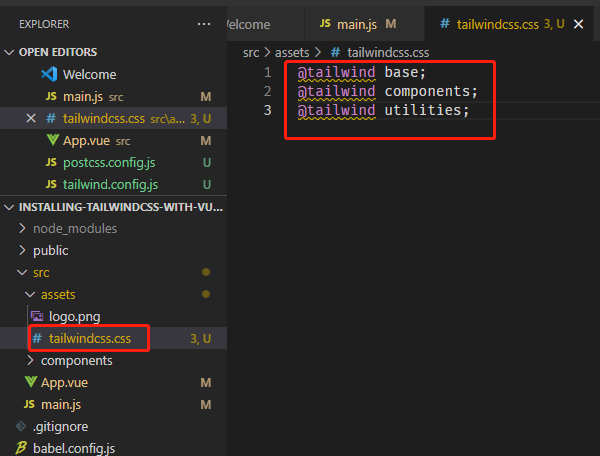This screenshot has width=600, height=456.
Task: Click line number 2 in the gutter
Action: tap(267, 91)
